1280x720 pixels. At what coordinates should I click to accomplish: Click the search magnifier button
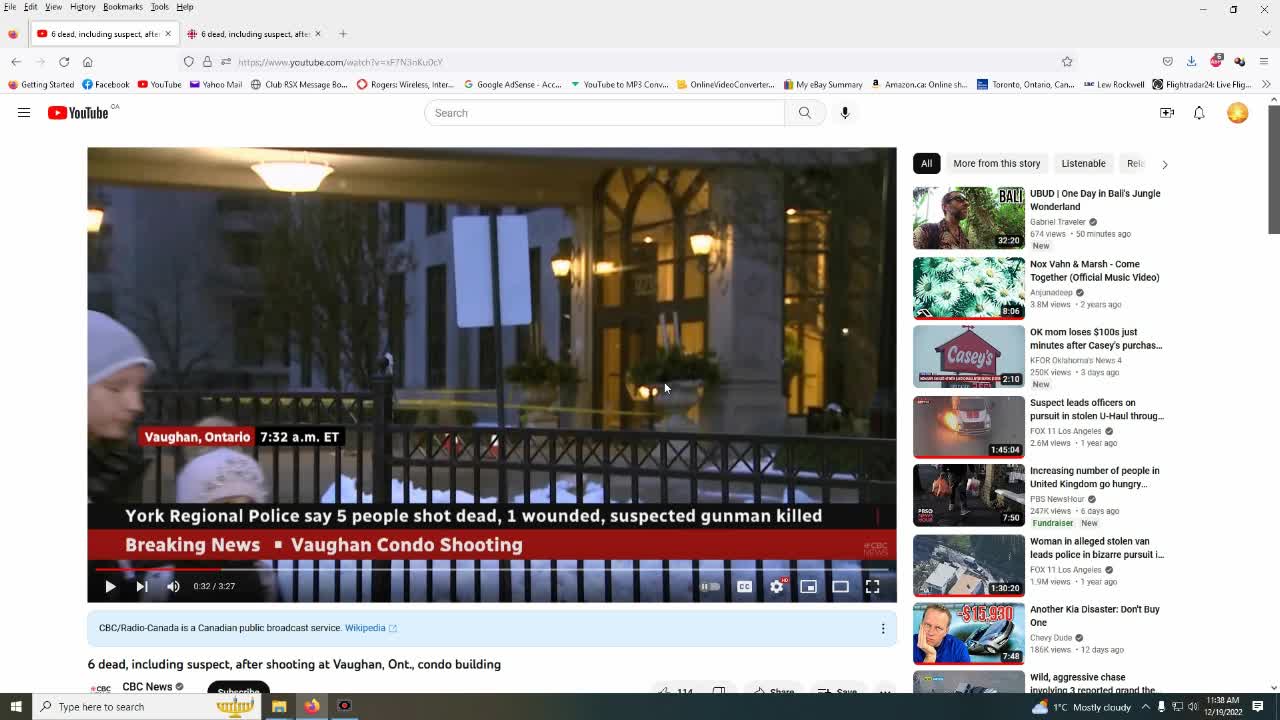click(805, 113)
